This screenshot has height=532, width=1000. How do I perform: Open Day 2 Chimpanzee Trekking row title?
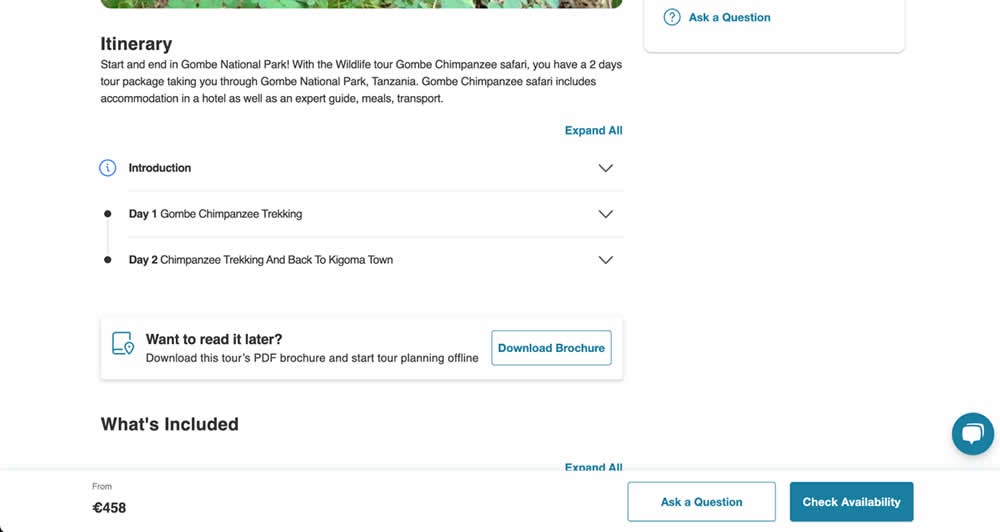260,260
